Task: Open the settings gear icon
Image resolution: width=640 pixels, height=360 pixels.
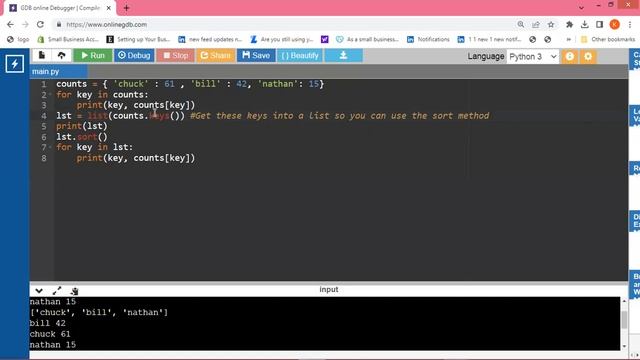Action: pos(588,56)
